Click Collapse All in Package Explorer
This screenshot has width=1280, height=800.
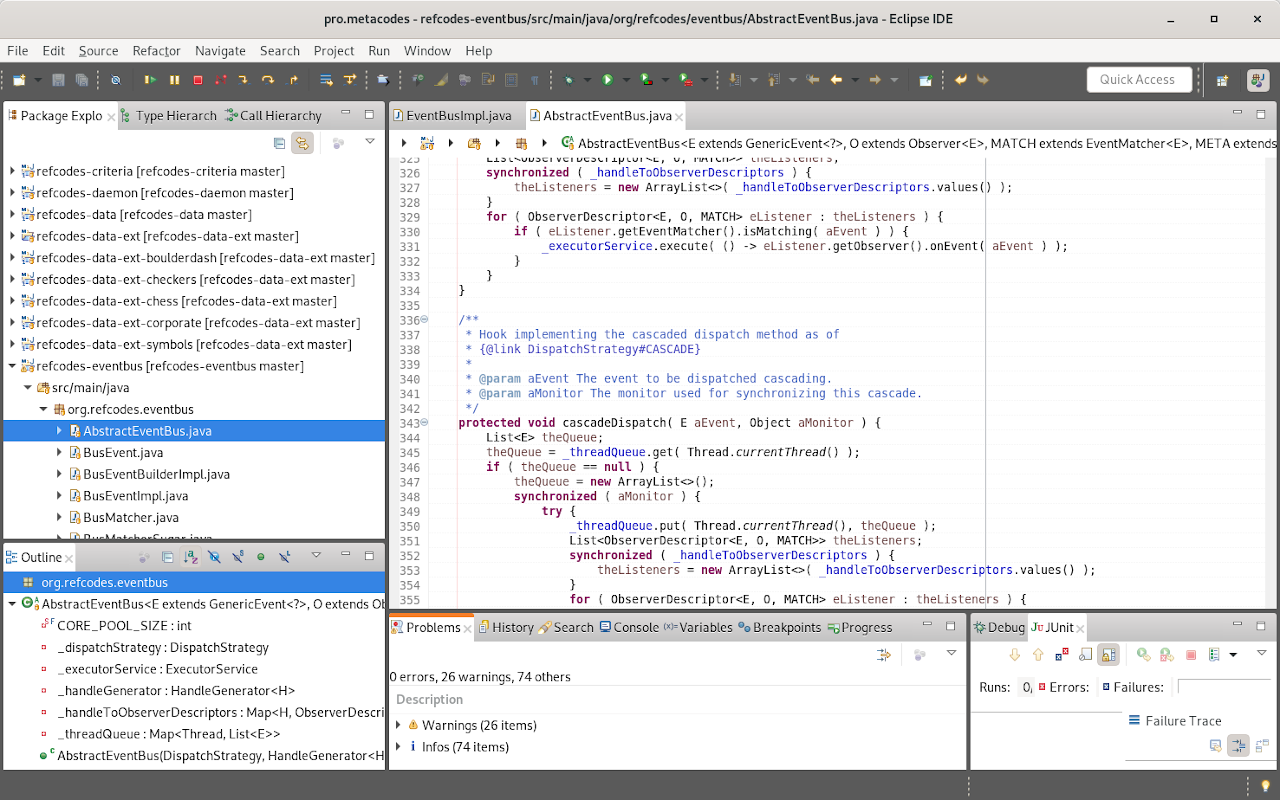point(279,143)
